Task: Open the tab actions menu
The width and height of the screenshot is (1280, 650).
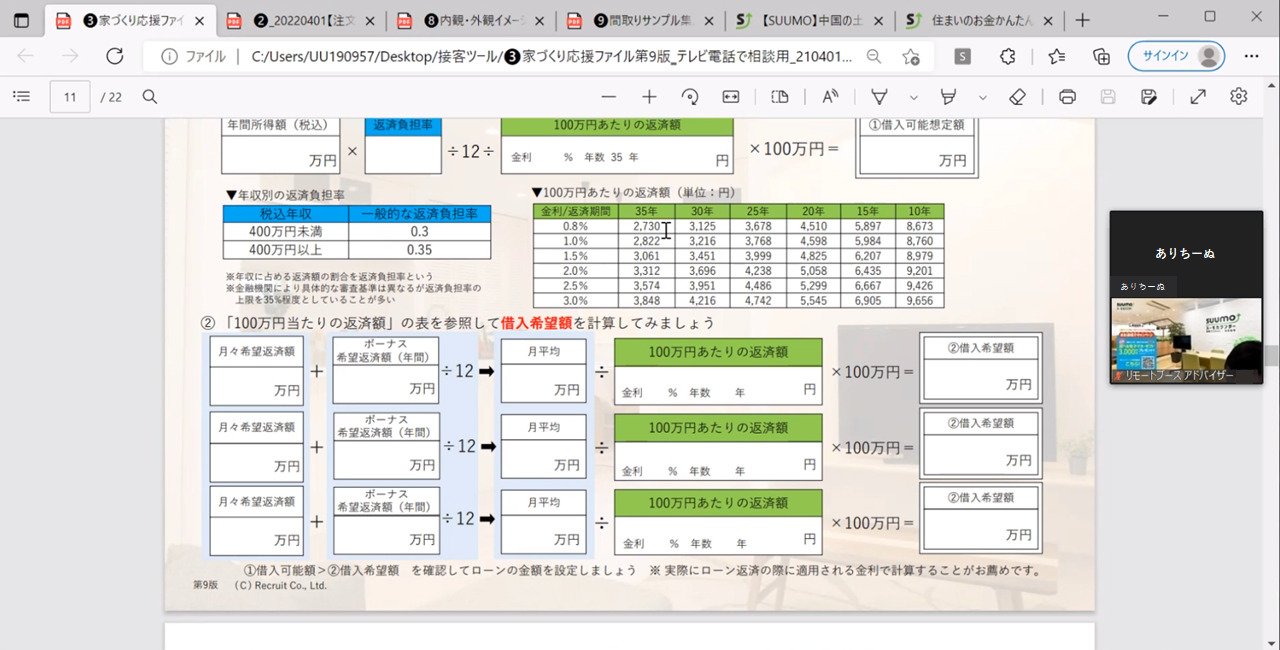Action: tap(21, 20)
